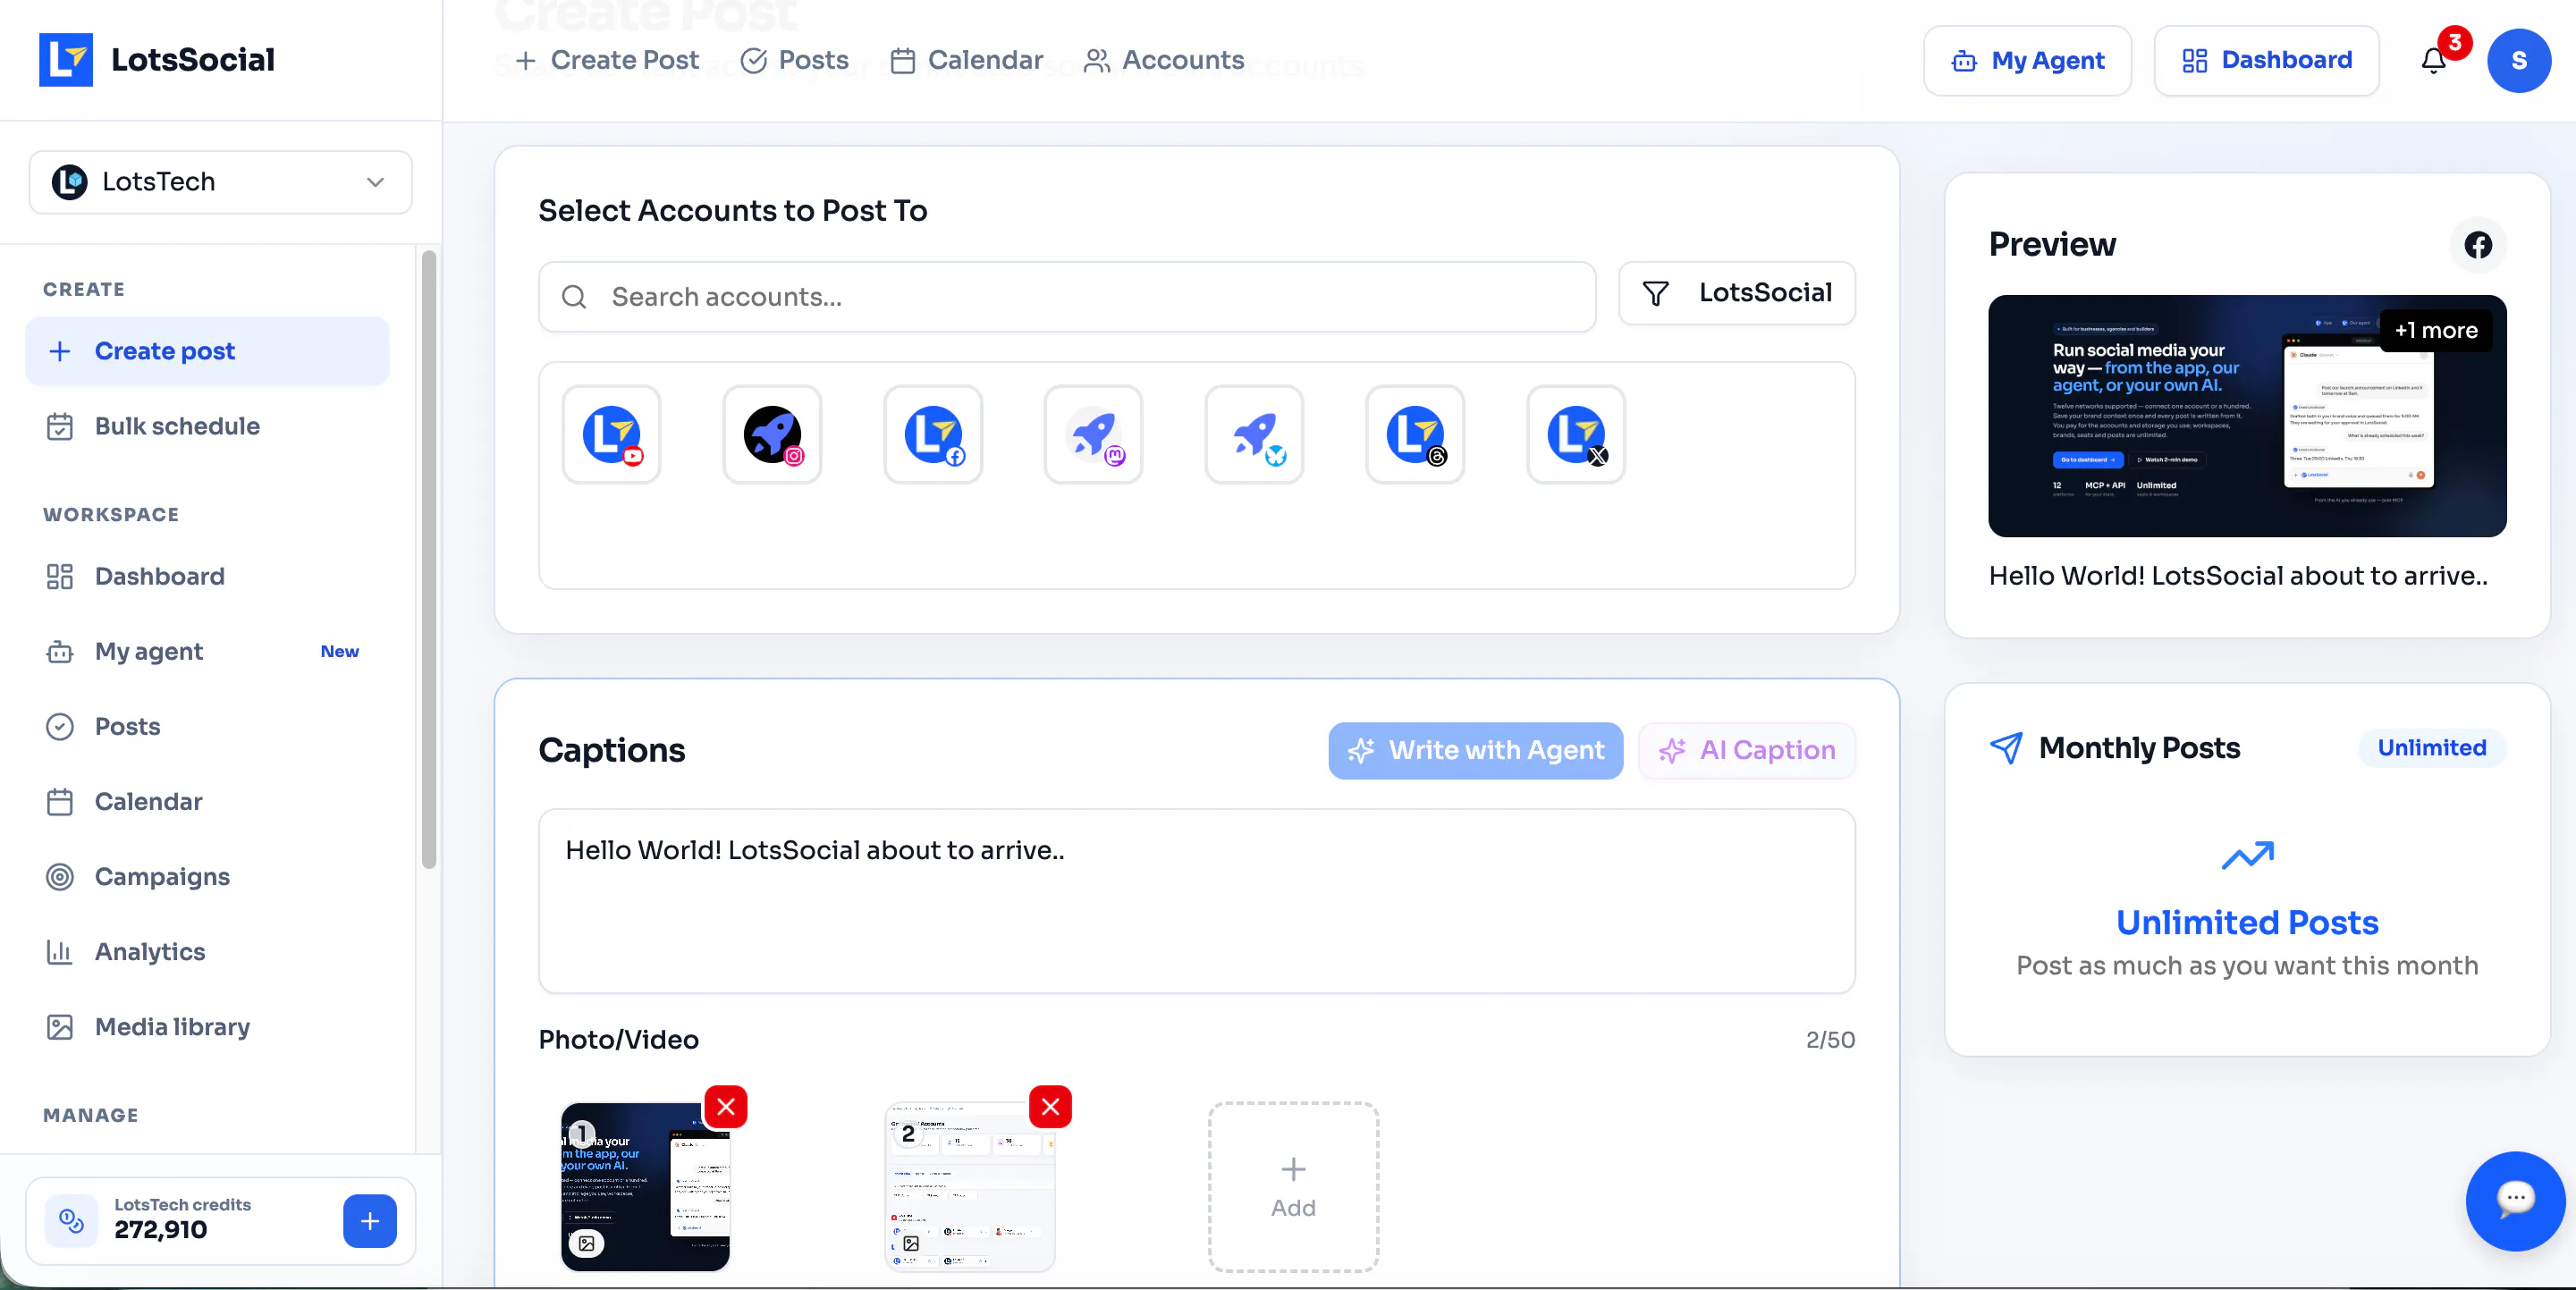Viewport: 2576px width, 1290px height.
Task: Remove the first uploaded image
Action: click(x=726, y=1106)
